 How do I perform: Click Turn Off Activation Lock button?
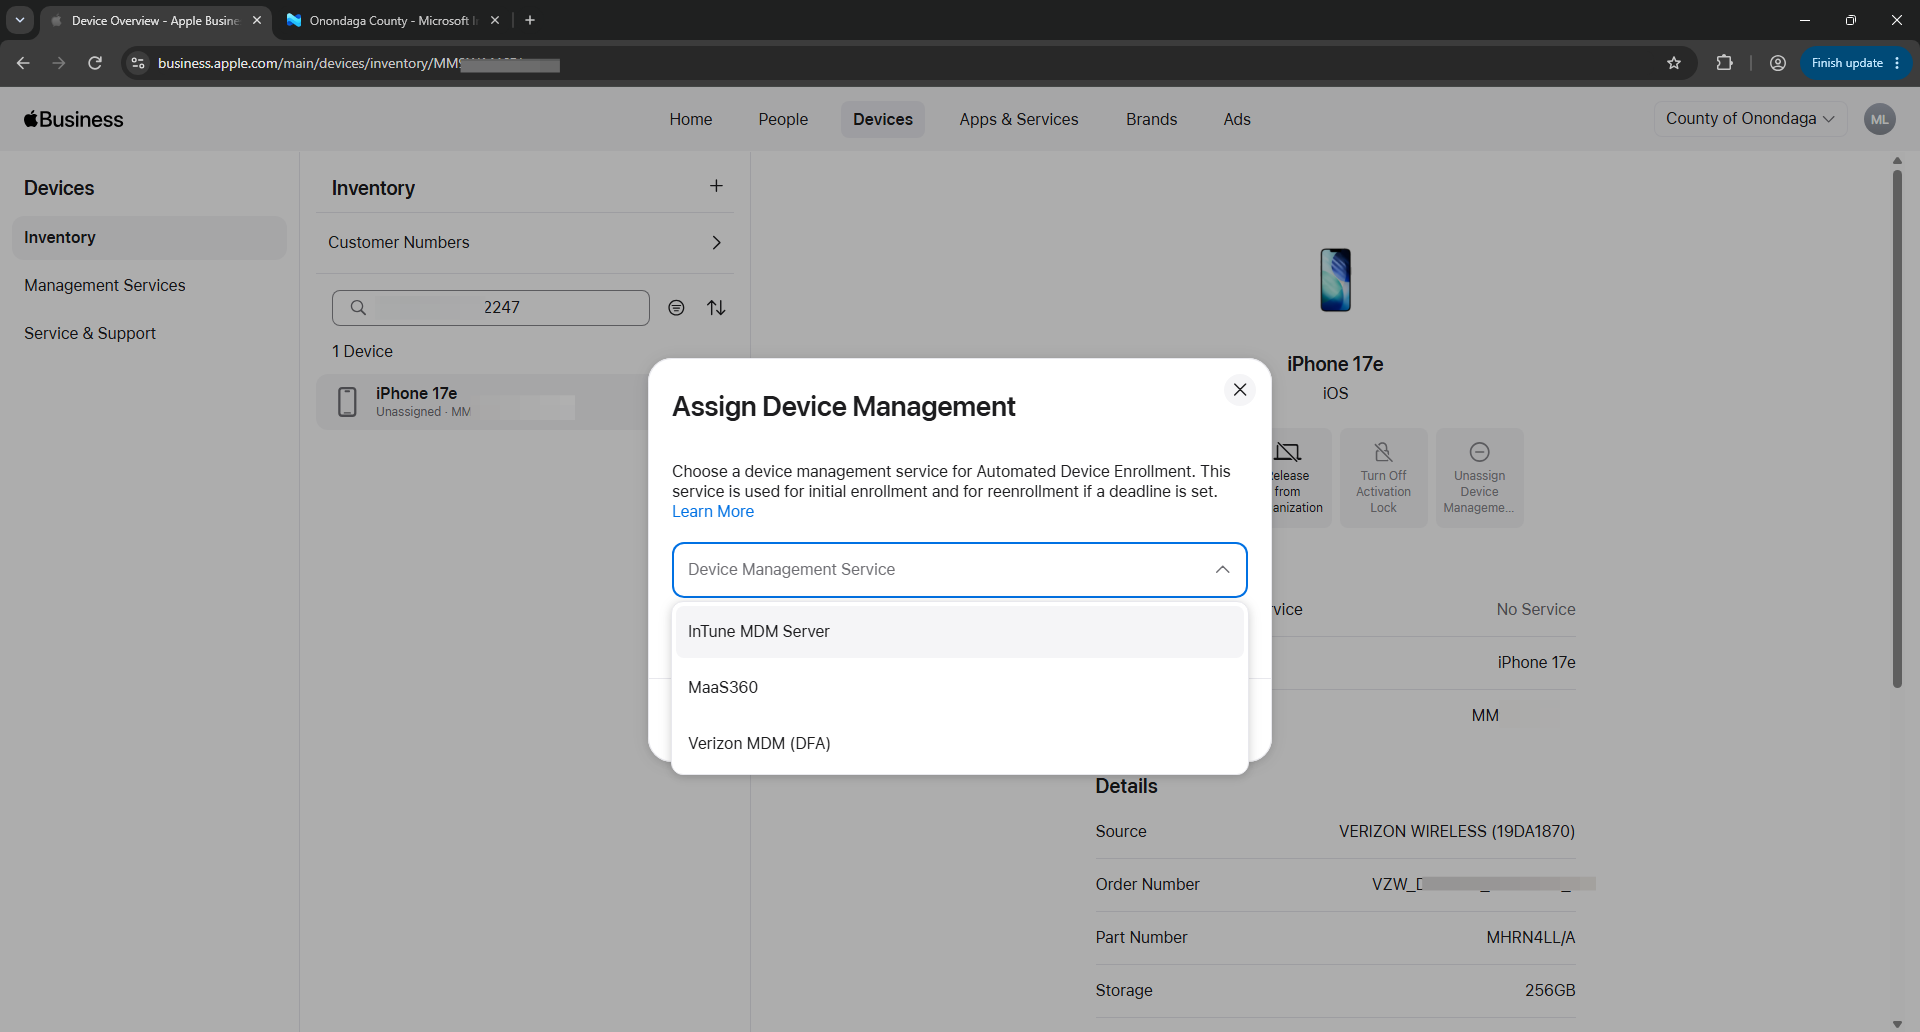(x=1384, y=479)
